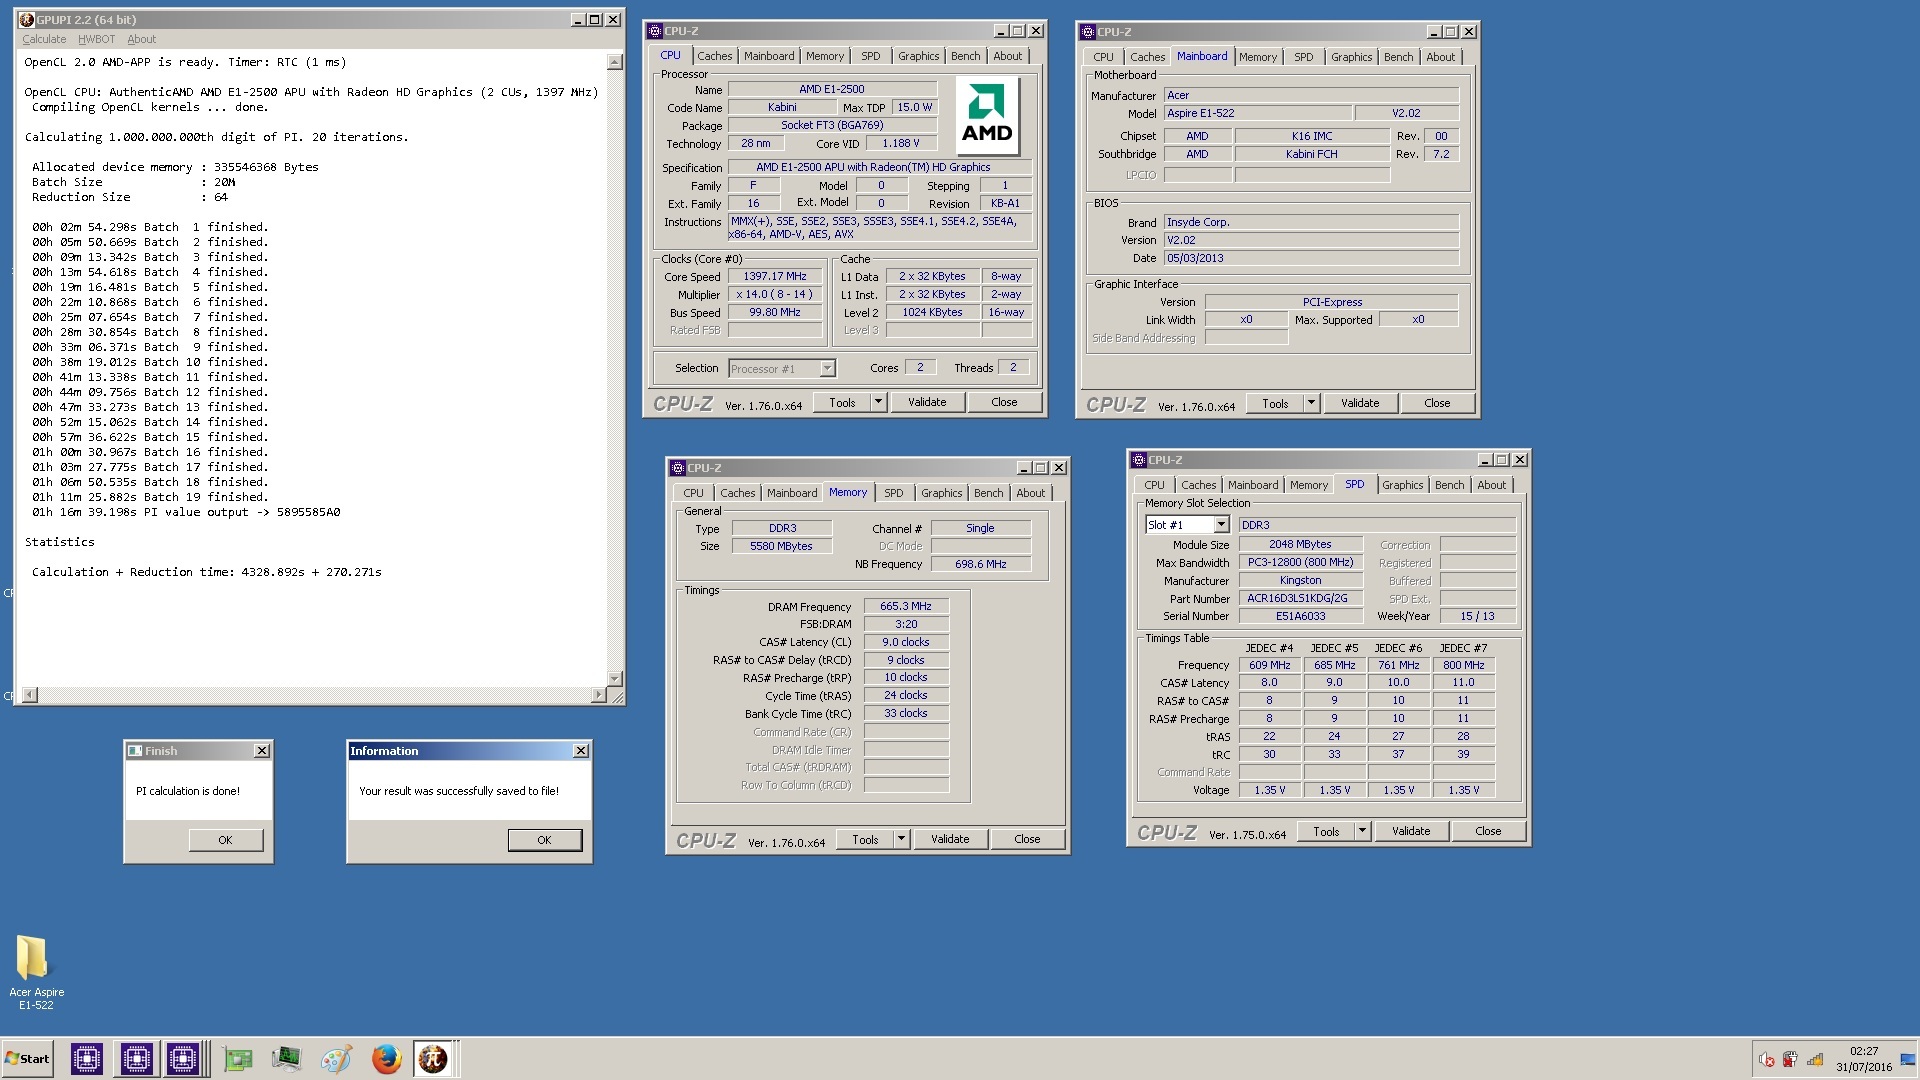Click Validate in CPU-Z SPD window
The image size is (1920, 1080).
(1411, 831)
